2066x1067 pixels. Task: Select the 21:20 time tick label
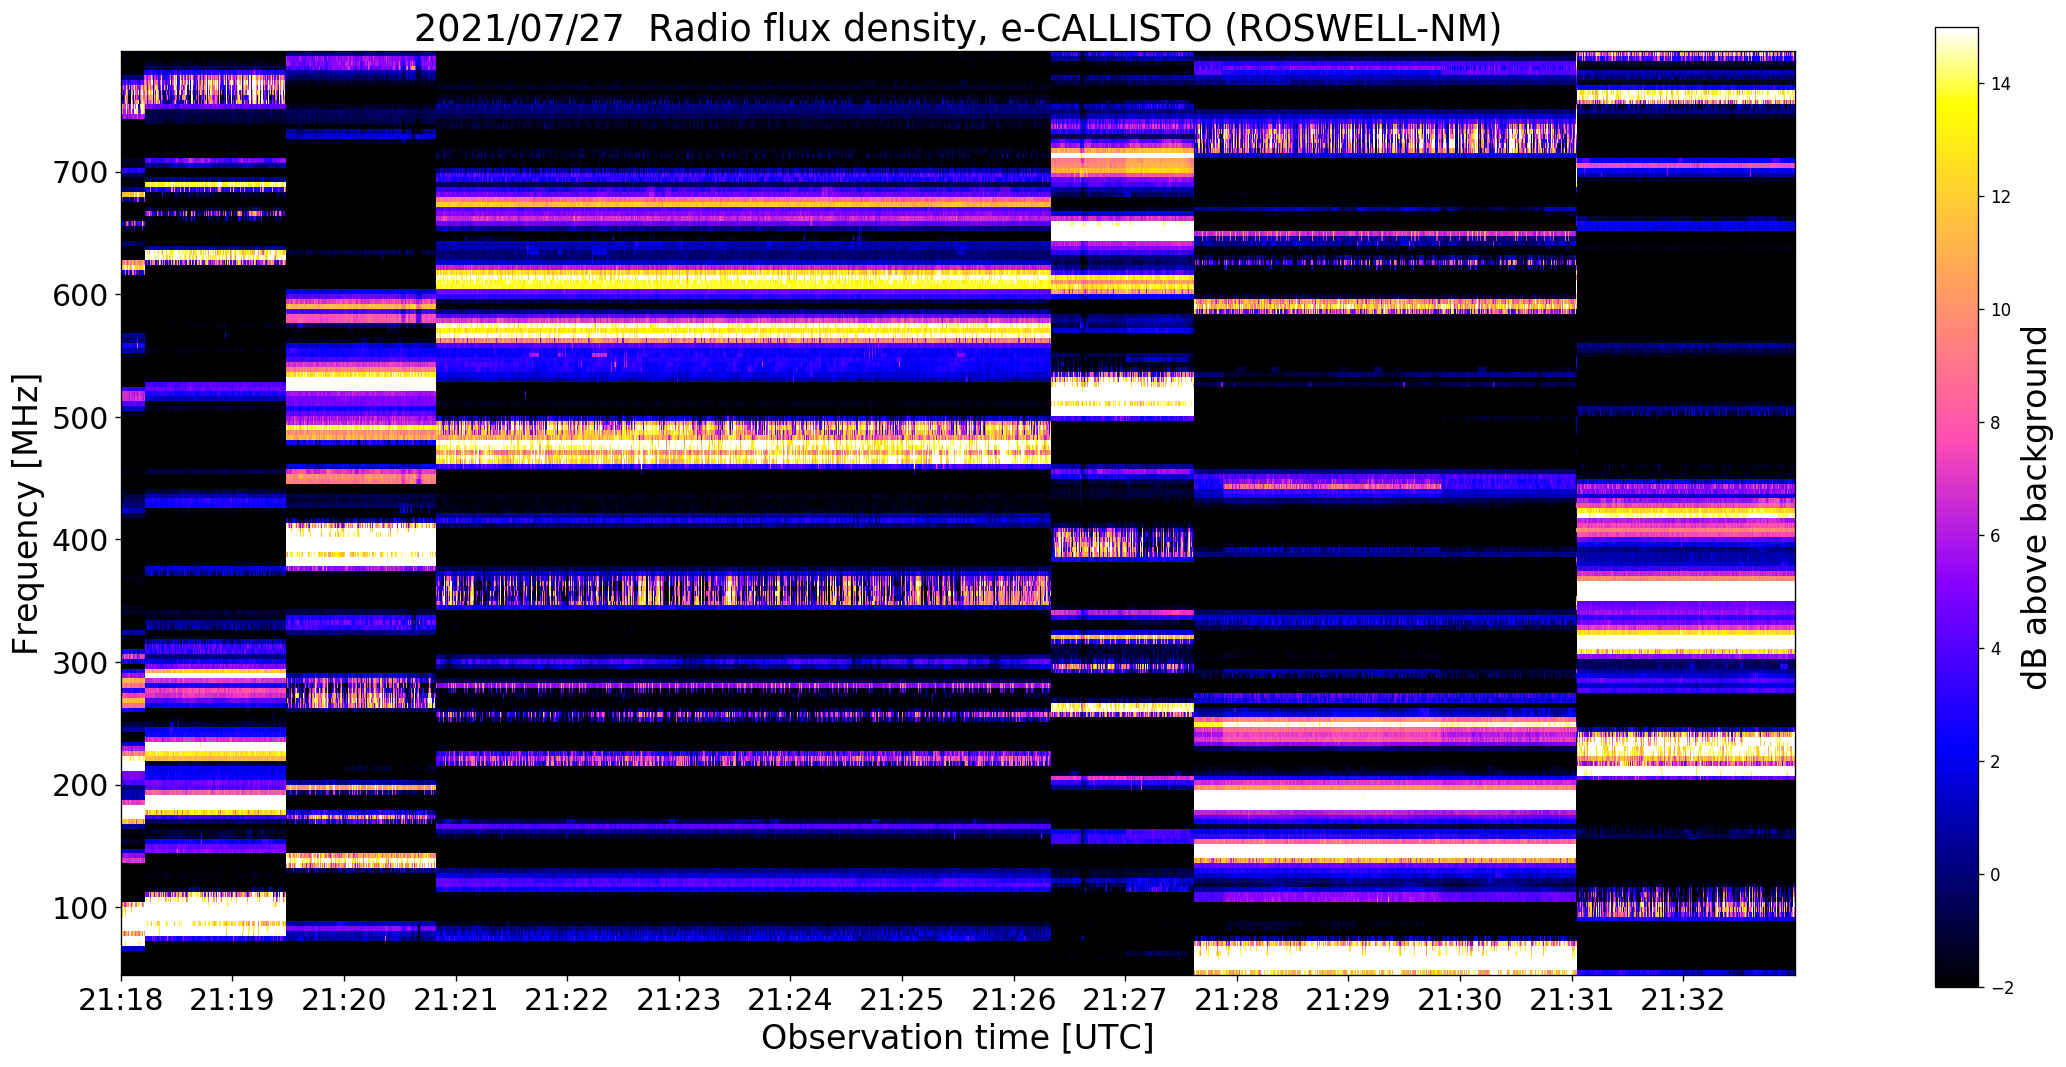(345, 1000)
